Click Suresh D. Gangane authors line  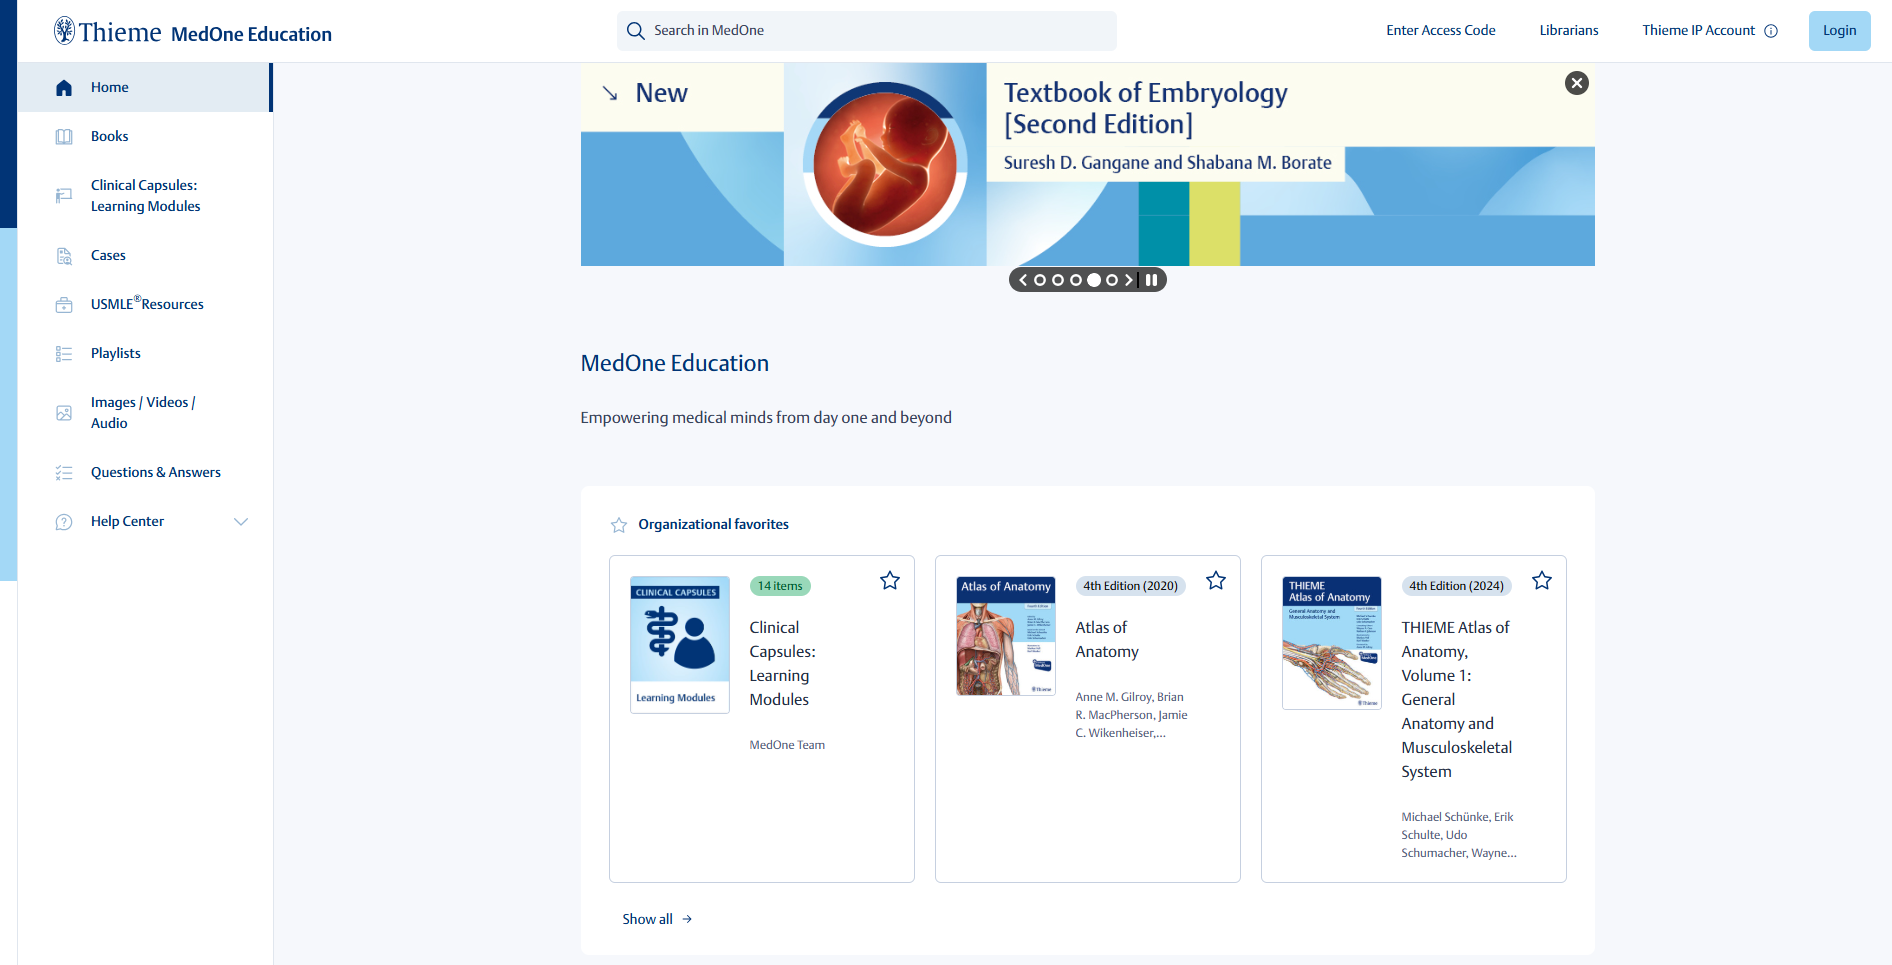pyautogui.click(x=1167, y=163)
